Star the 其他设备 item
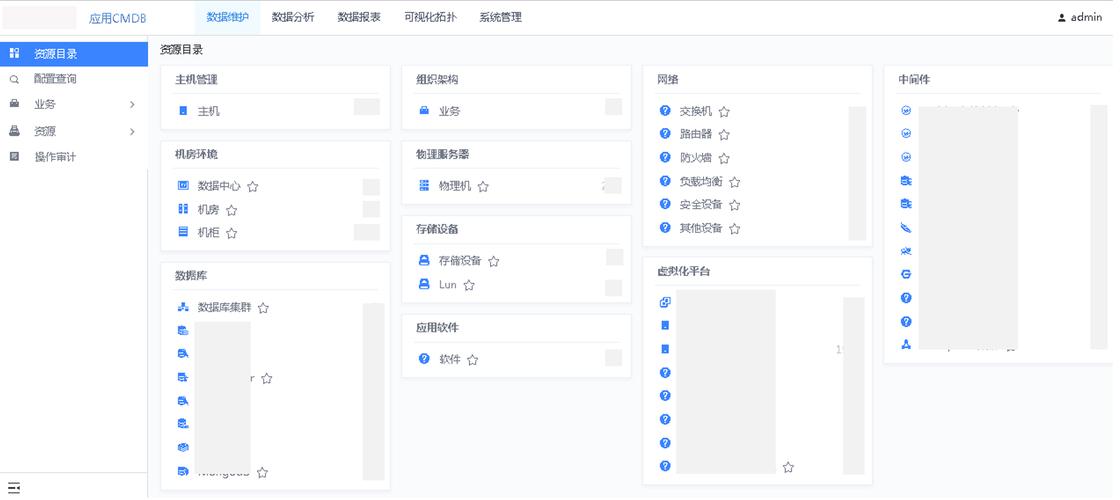This screenshot has height=500, width=1120. coord(734,229)
